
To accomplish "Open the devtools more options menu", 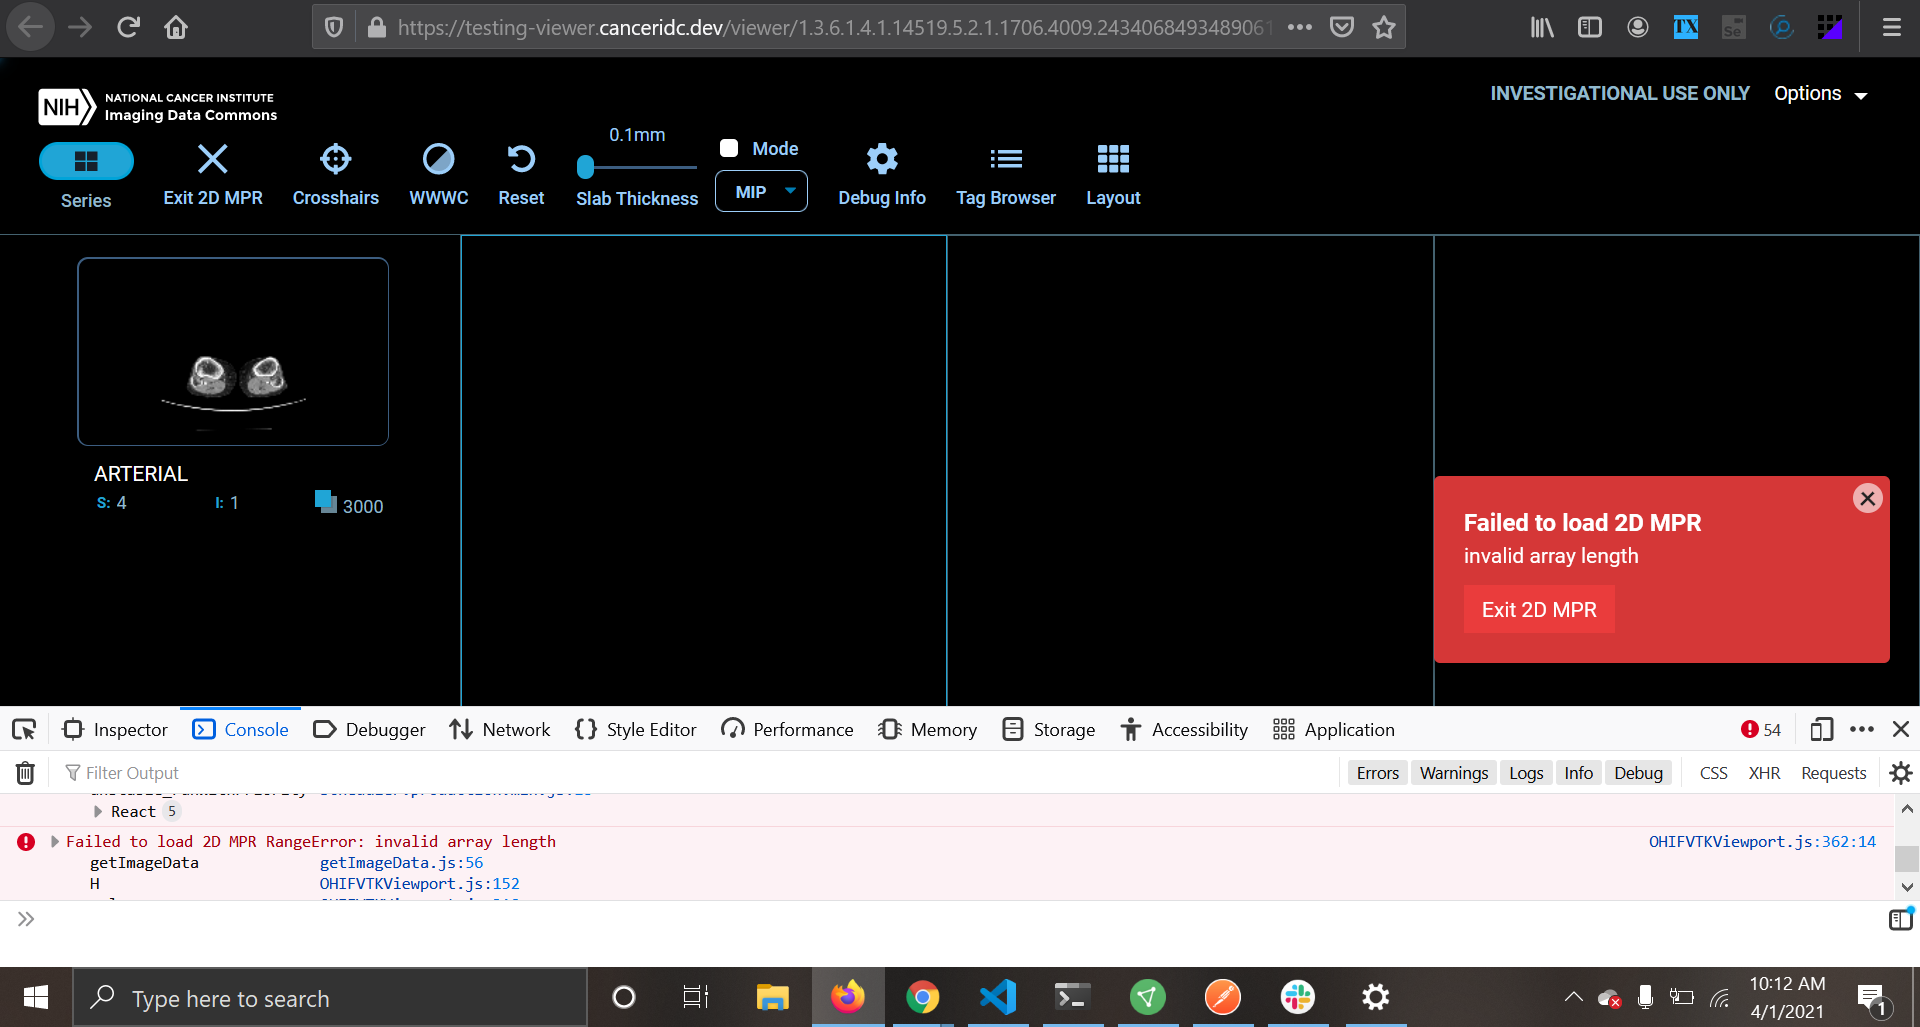I will [1862, 730].
